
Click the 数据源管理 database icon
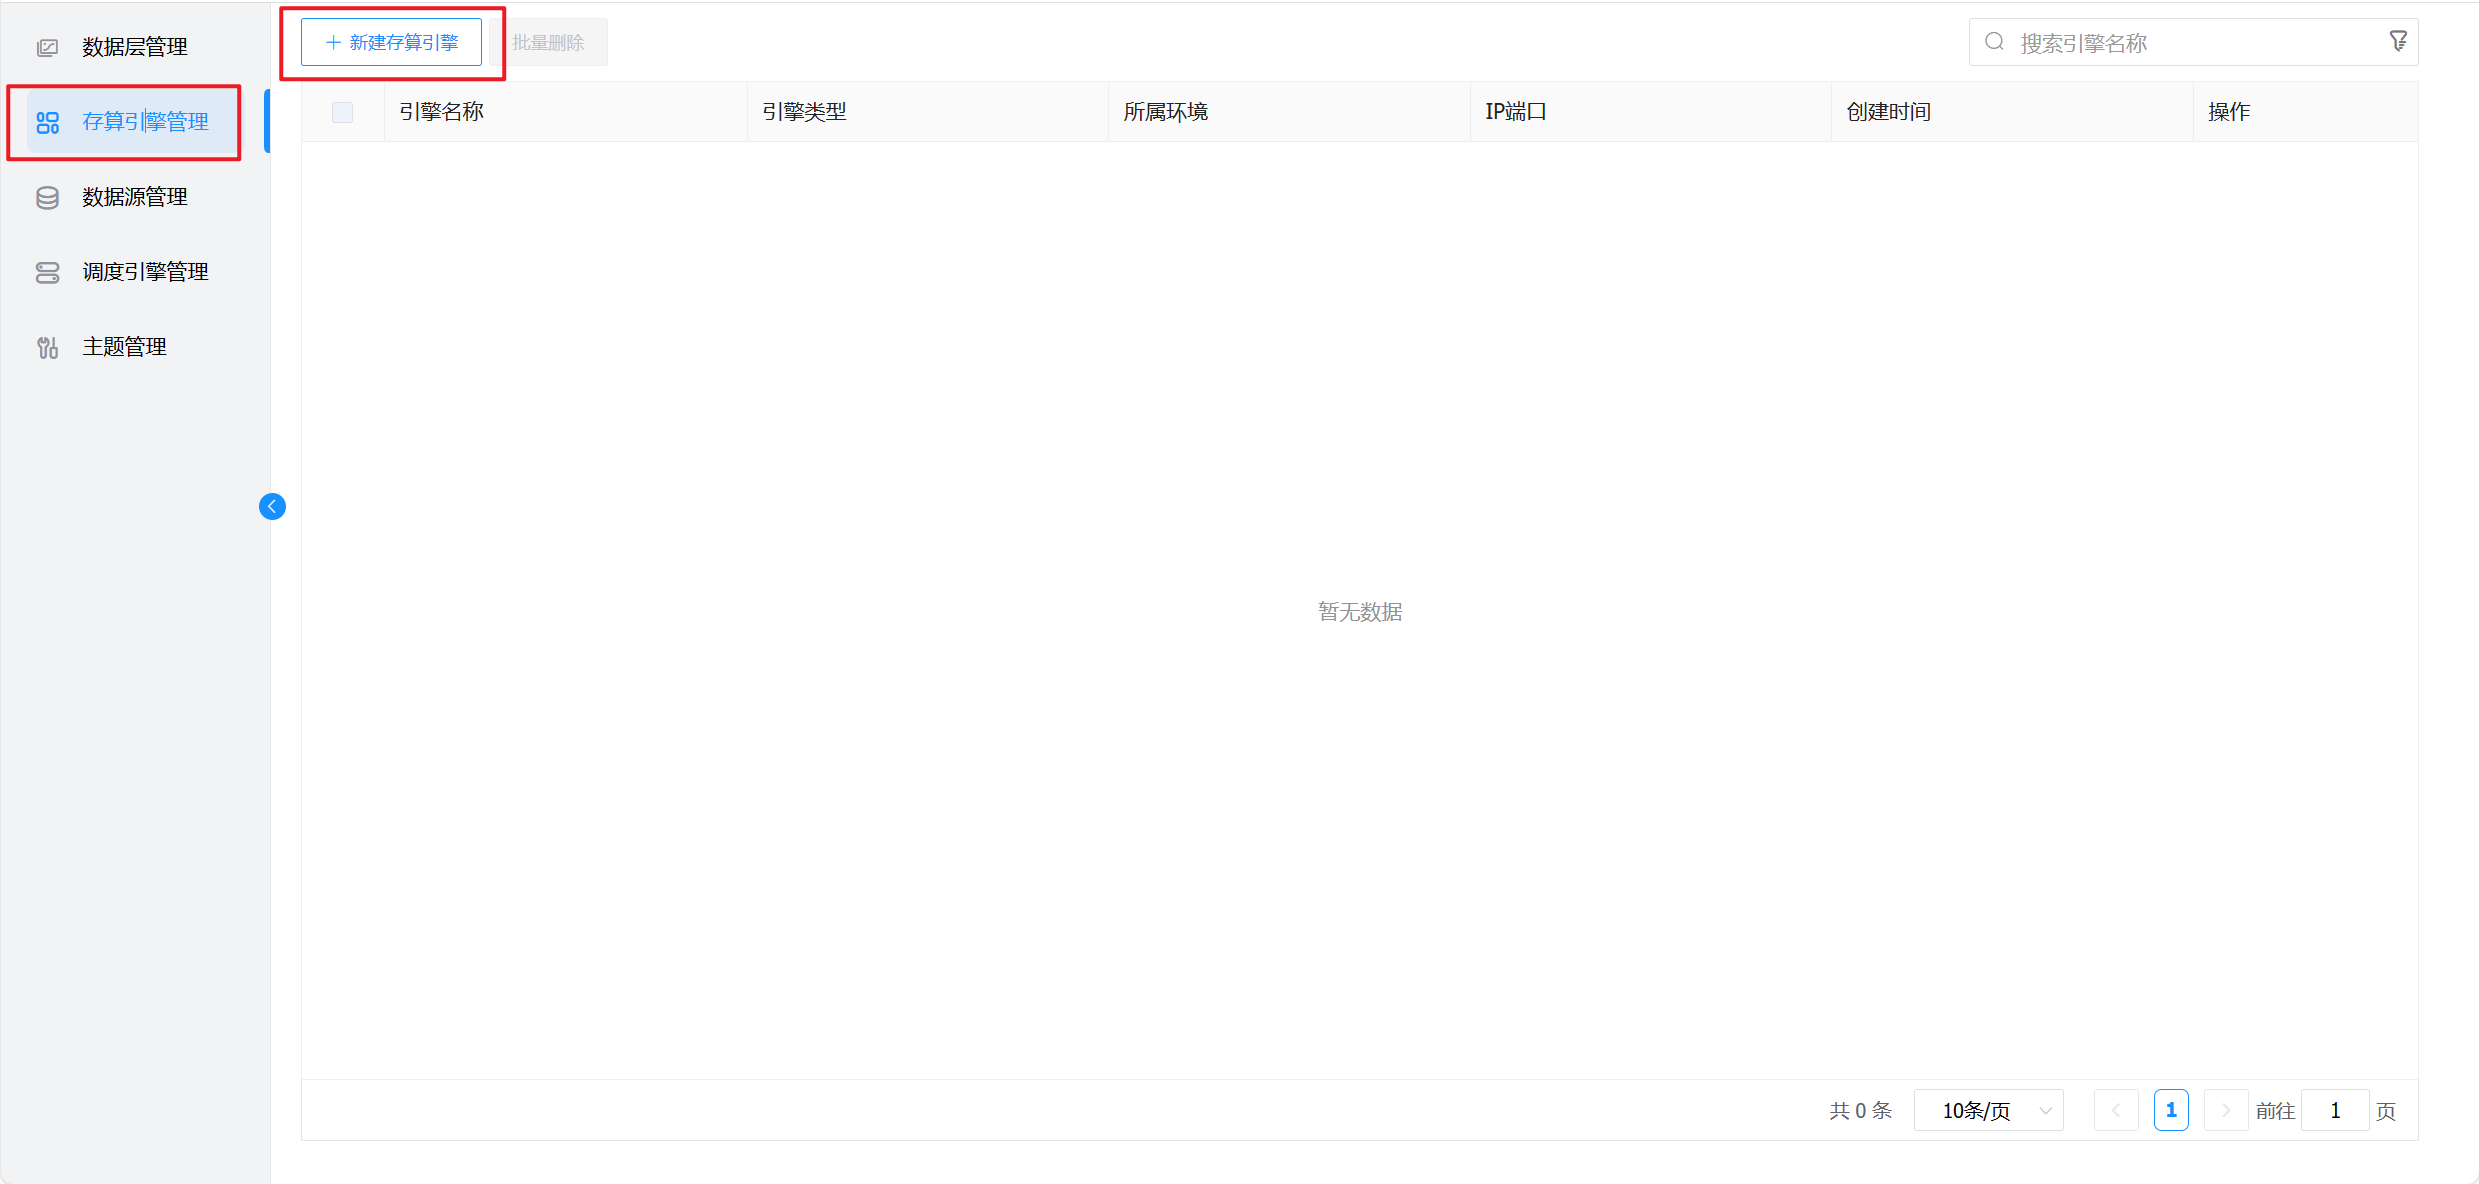[x=47, y=197]
